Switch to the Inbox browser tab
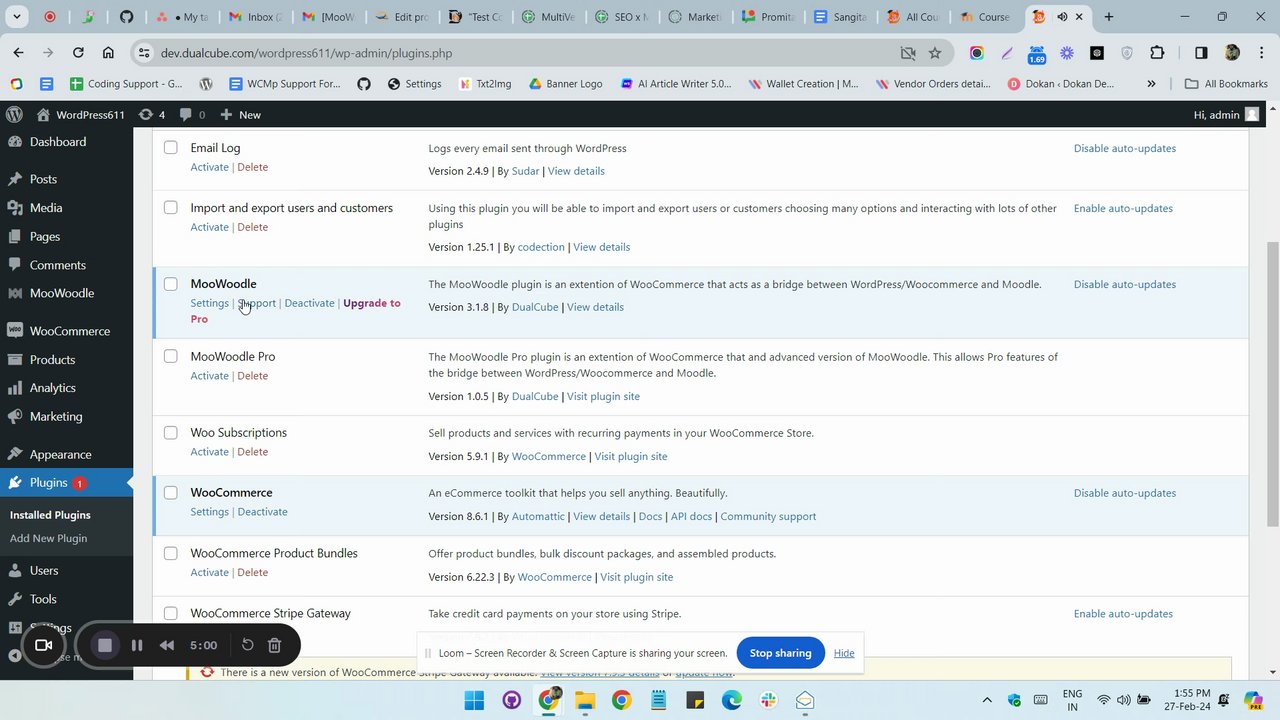1280x720 pixels. (x=255, y=17)
